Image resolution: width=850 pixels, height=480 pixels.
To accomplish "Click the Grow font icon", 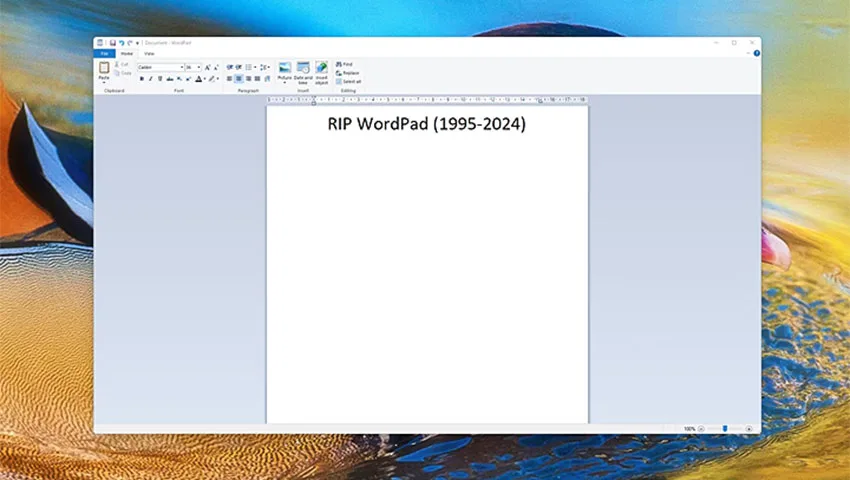I will [x=207, y=67].
